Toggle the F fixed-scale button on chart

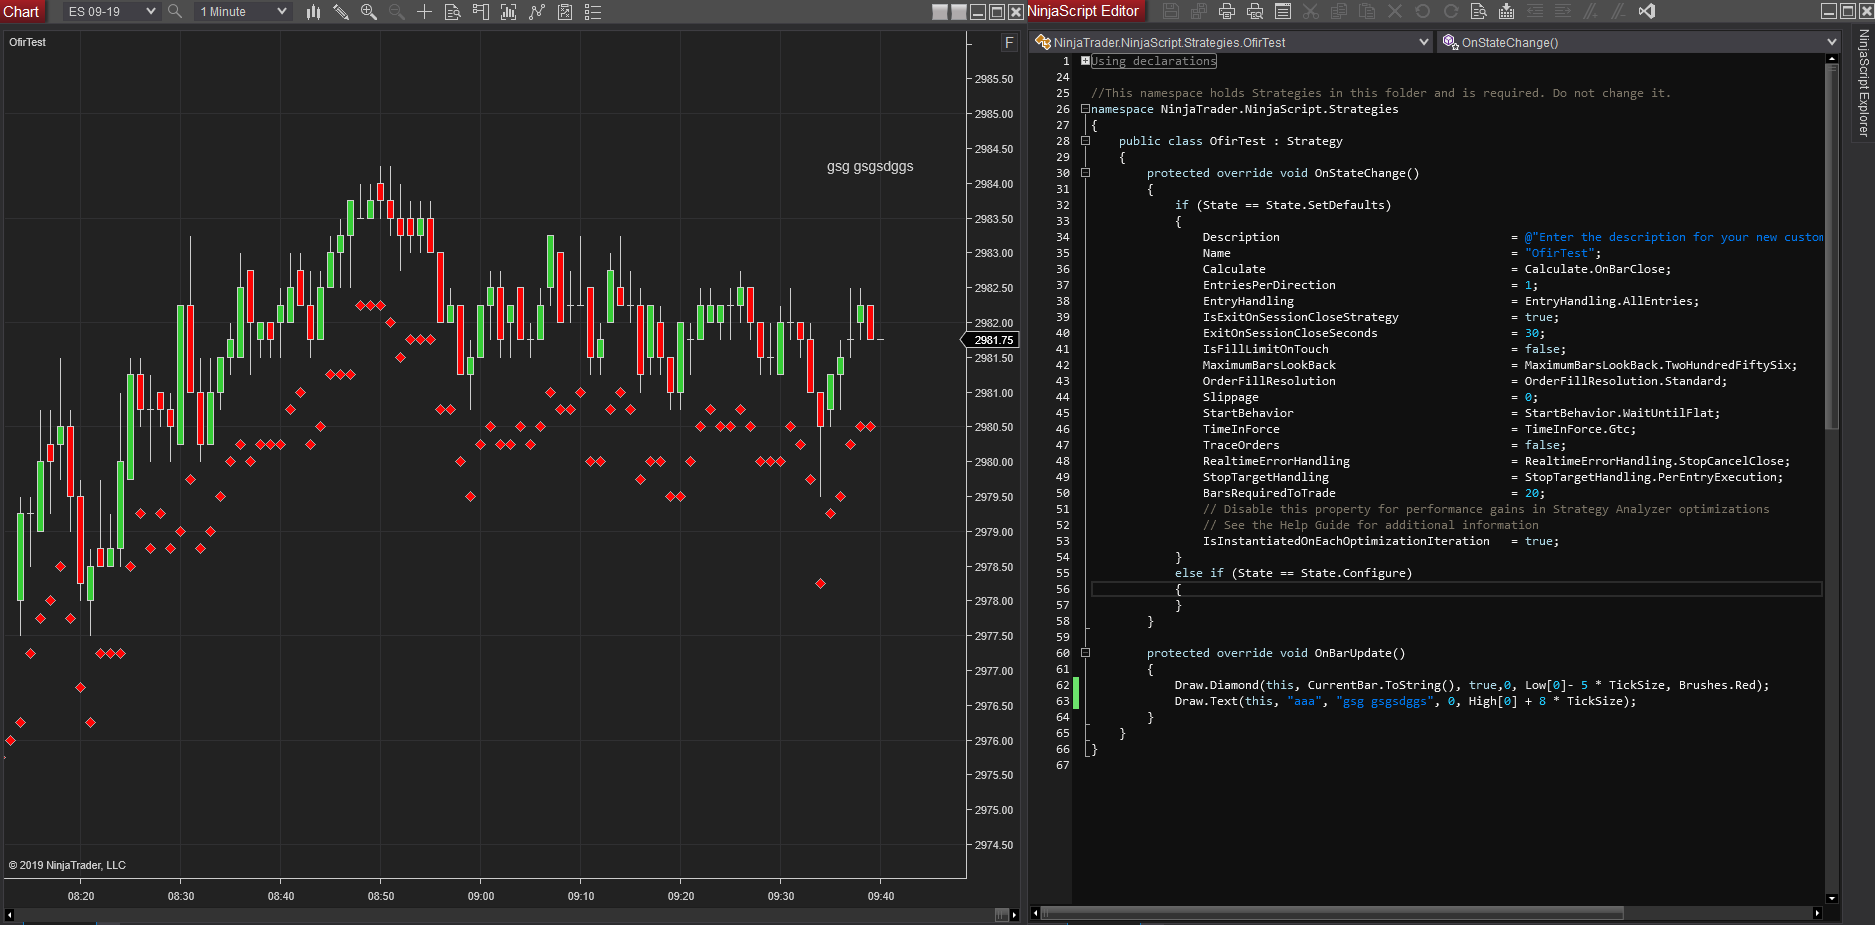click(1008, 42)
